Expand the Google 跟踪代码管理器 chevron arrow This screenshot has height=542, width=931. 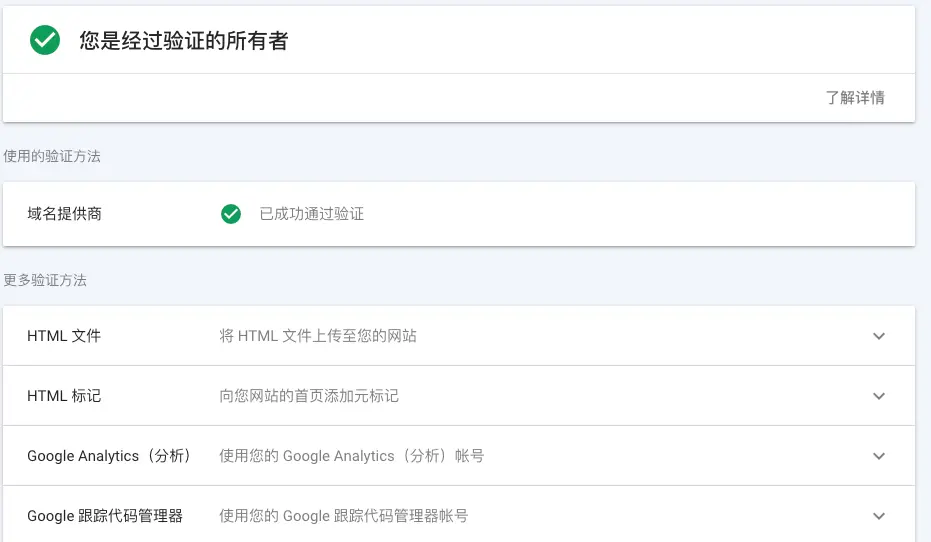(879, 516)
